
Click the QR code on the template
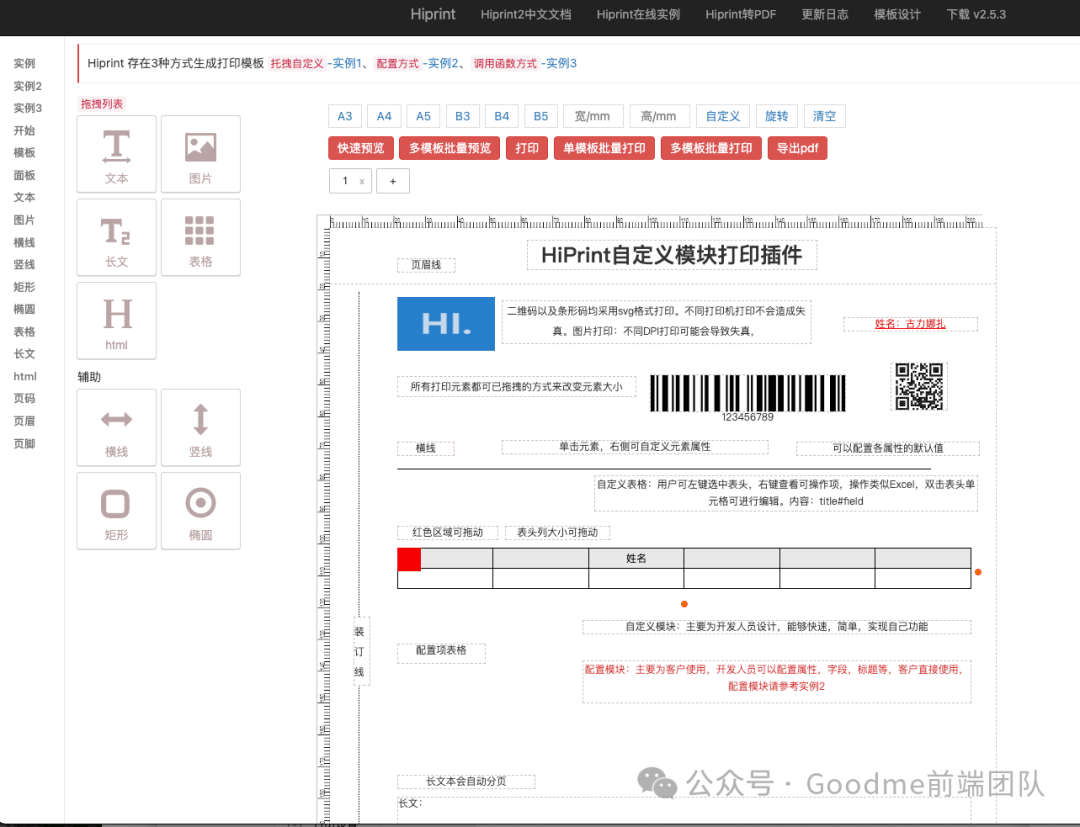918,386
